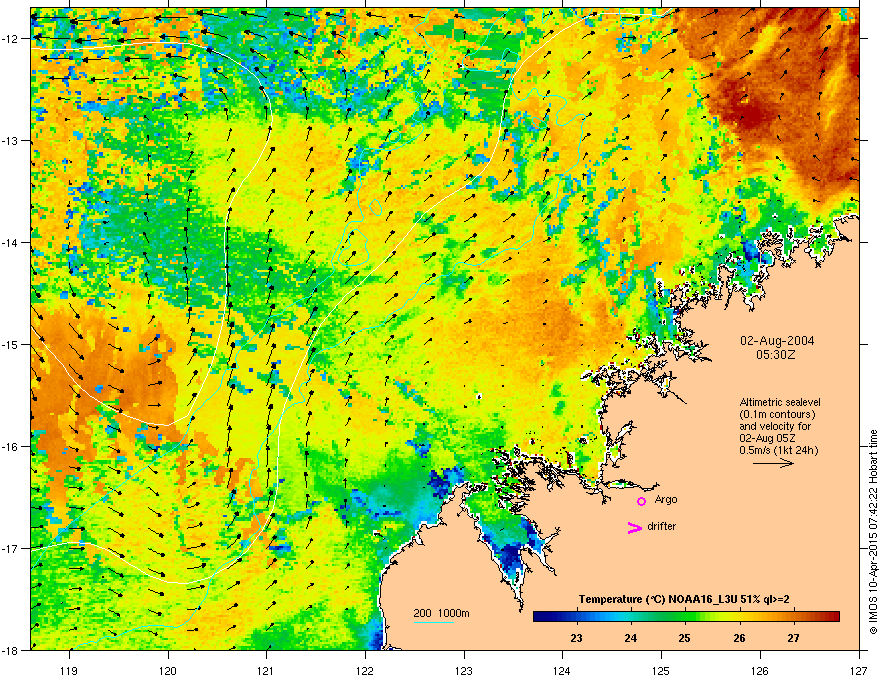Click the 24 color bar value
This screenshot has width=880, height=680.
[631, 638]
